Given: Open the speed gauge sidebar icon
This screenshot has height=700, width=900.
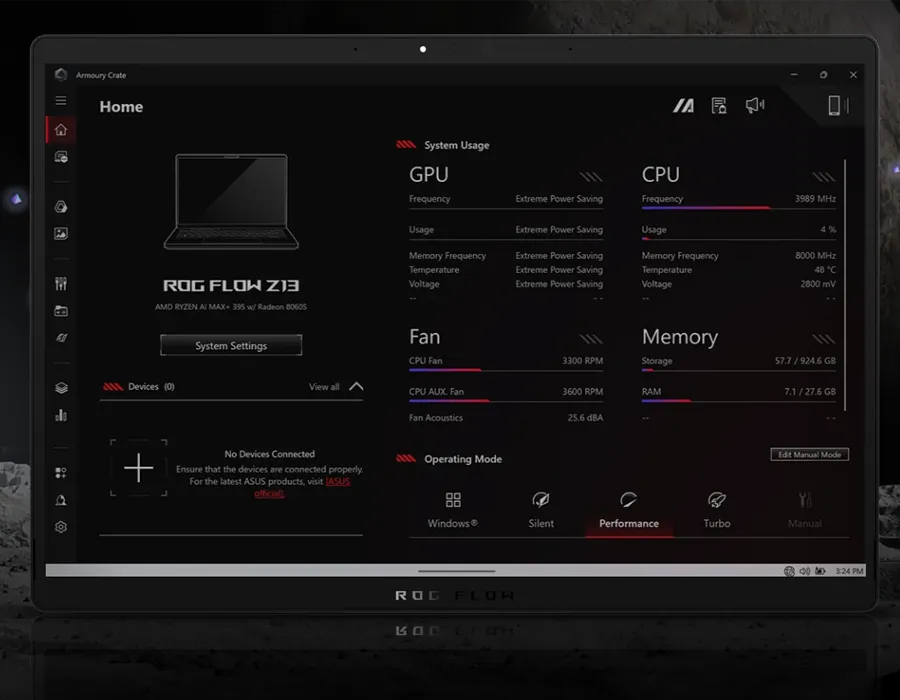Looking at the screenshot, I should pyautogui.click(x=61, y=338).
